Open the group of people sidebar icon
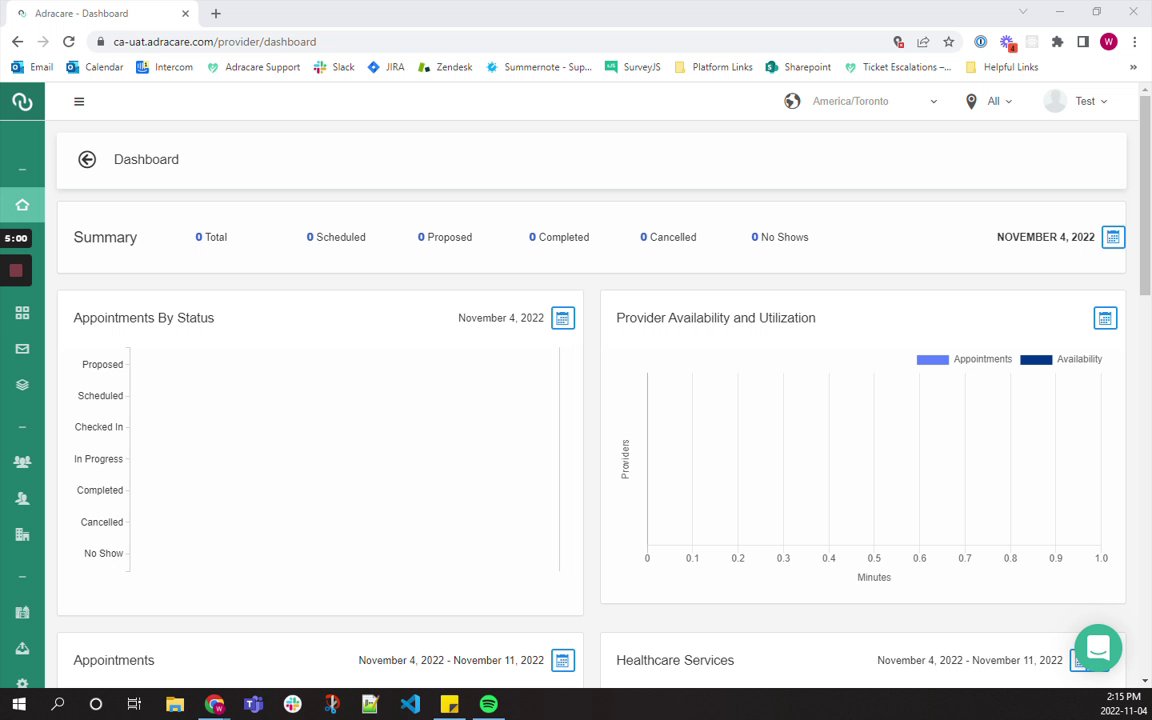Image resolution: width=1152 pixels, height=720 pixels. (22, 461)
